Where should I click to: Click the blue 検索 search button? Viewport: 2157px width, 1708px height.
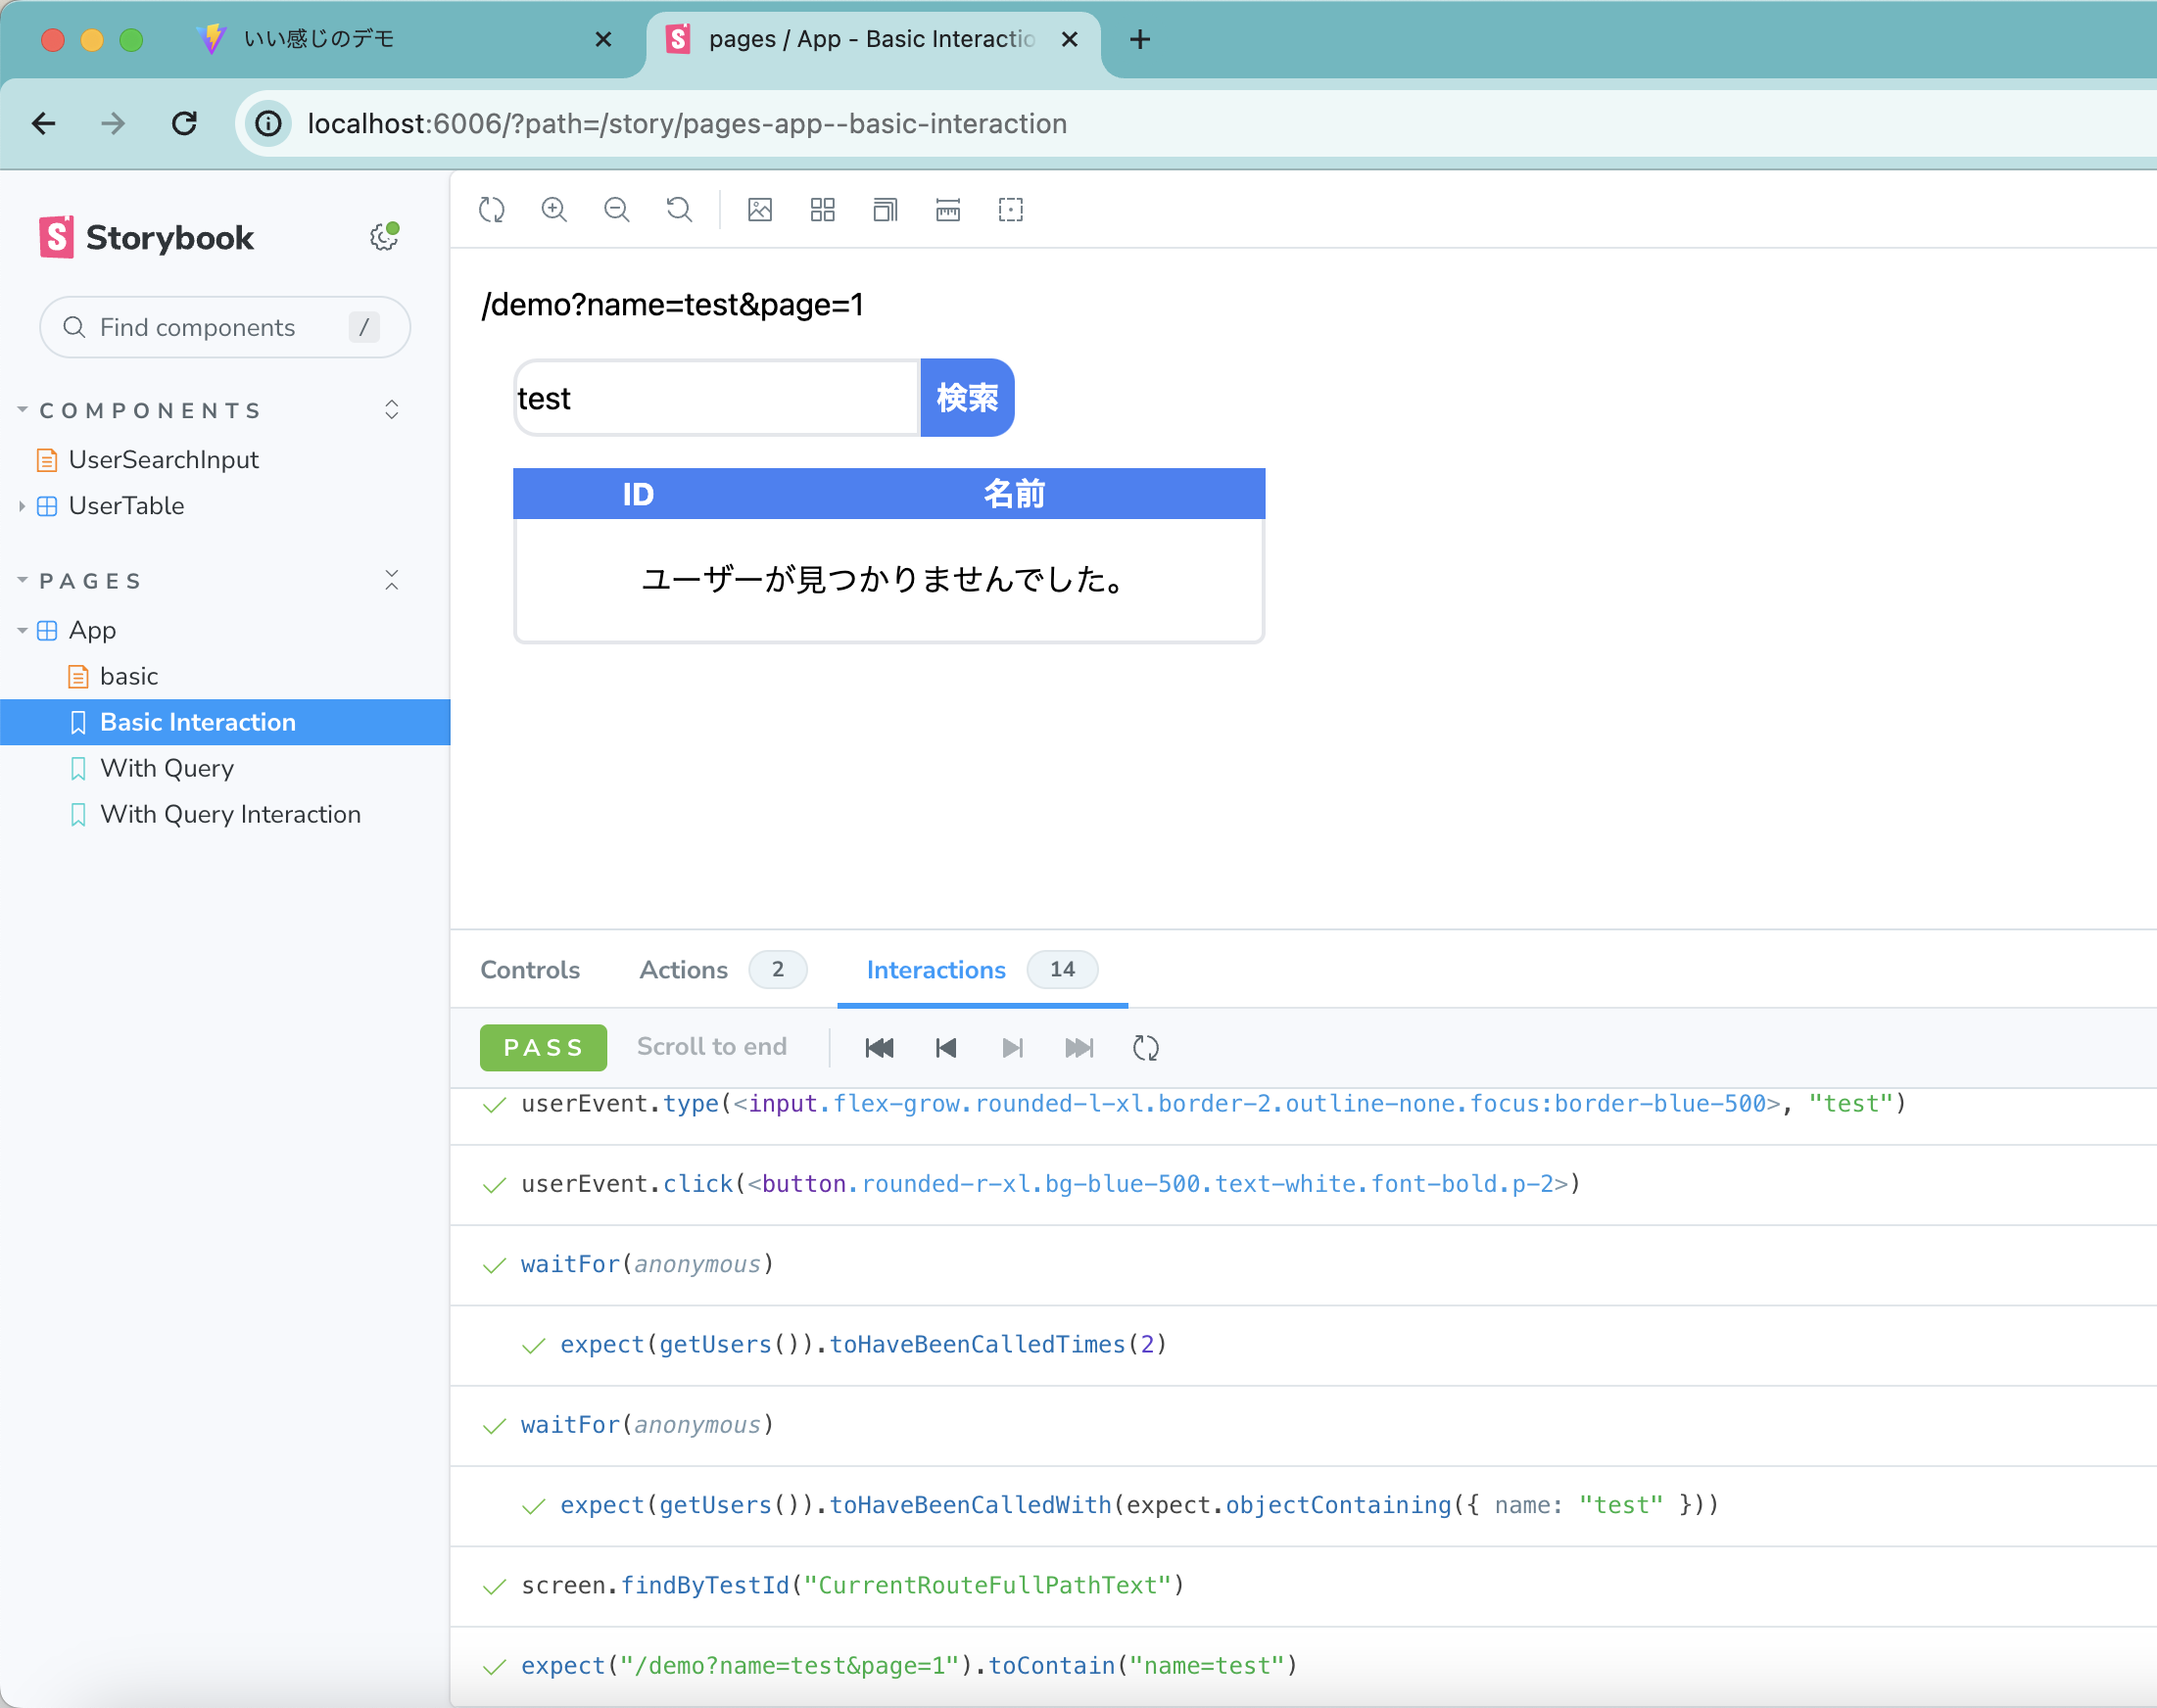coord(966,398)
